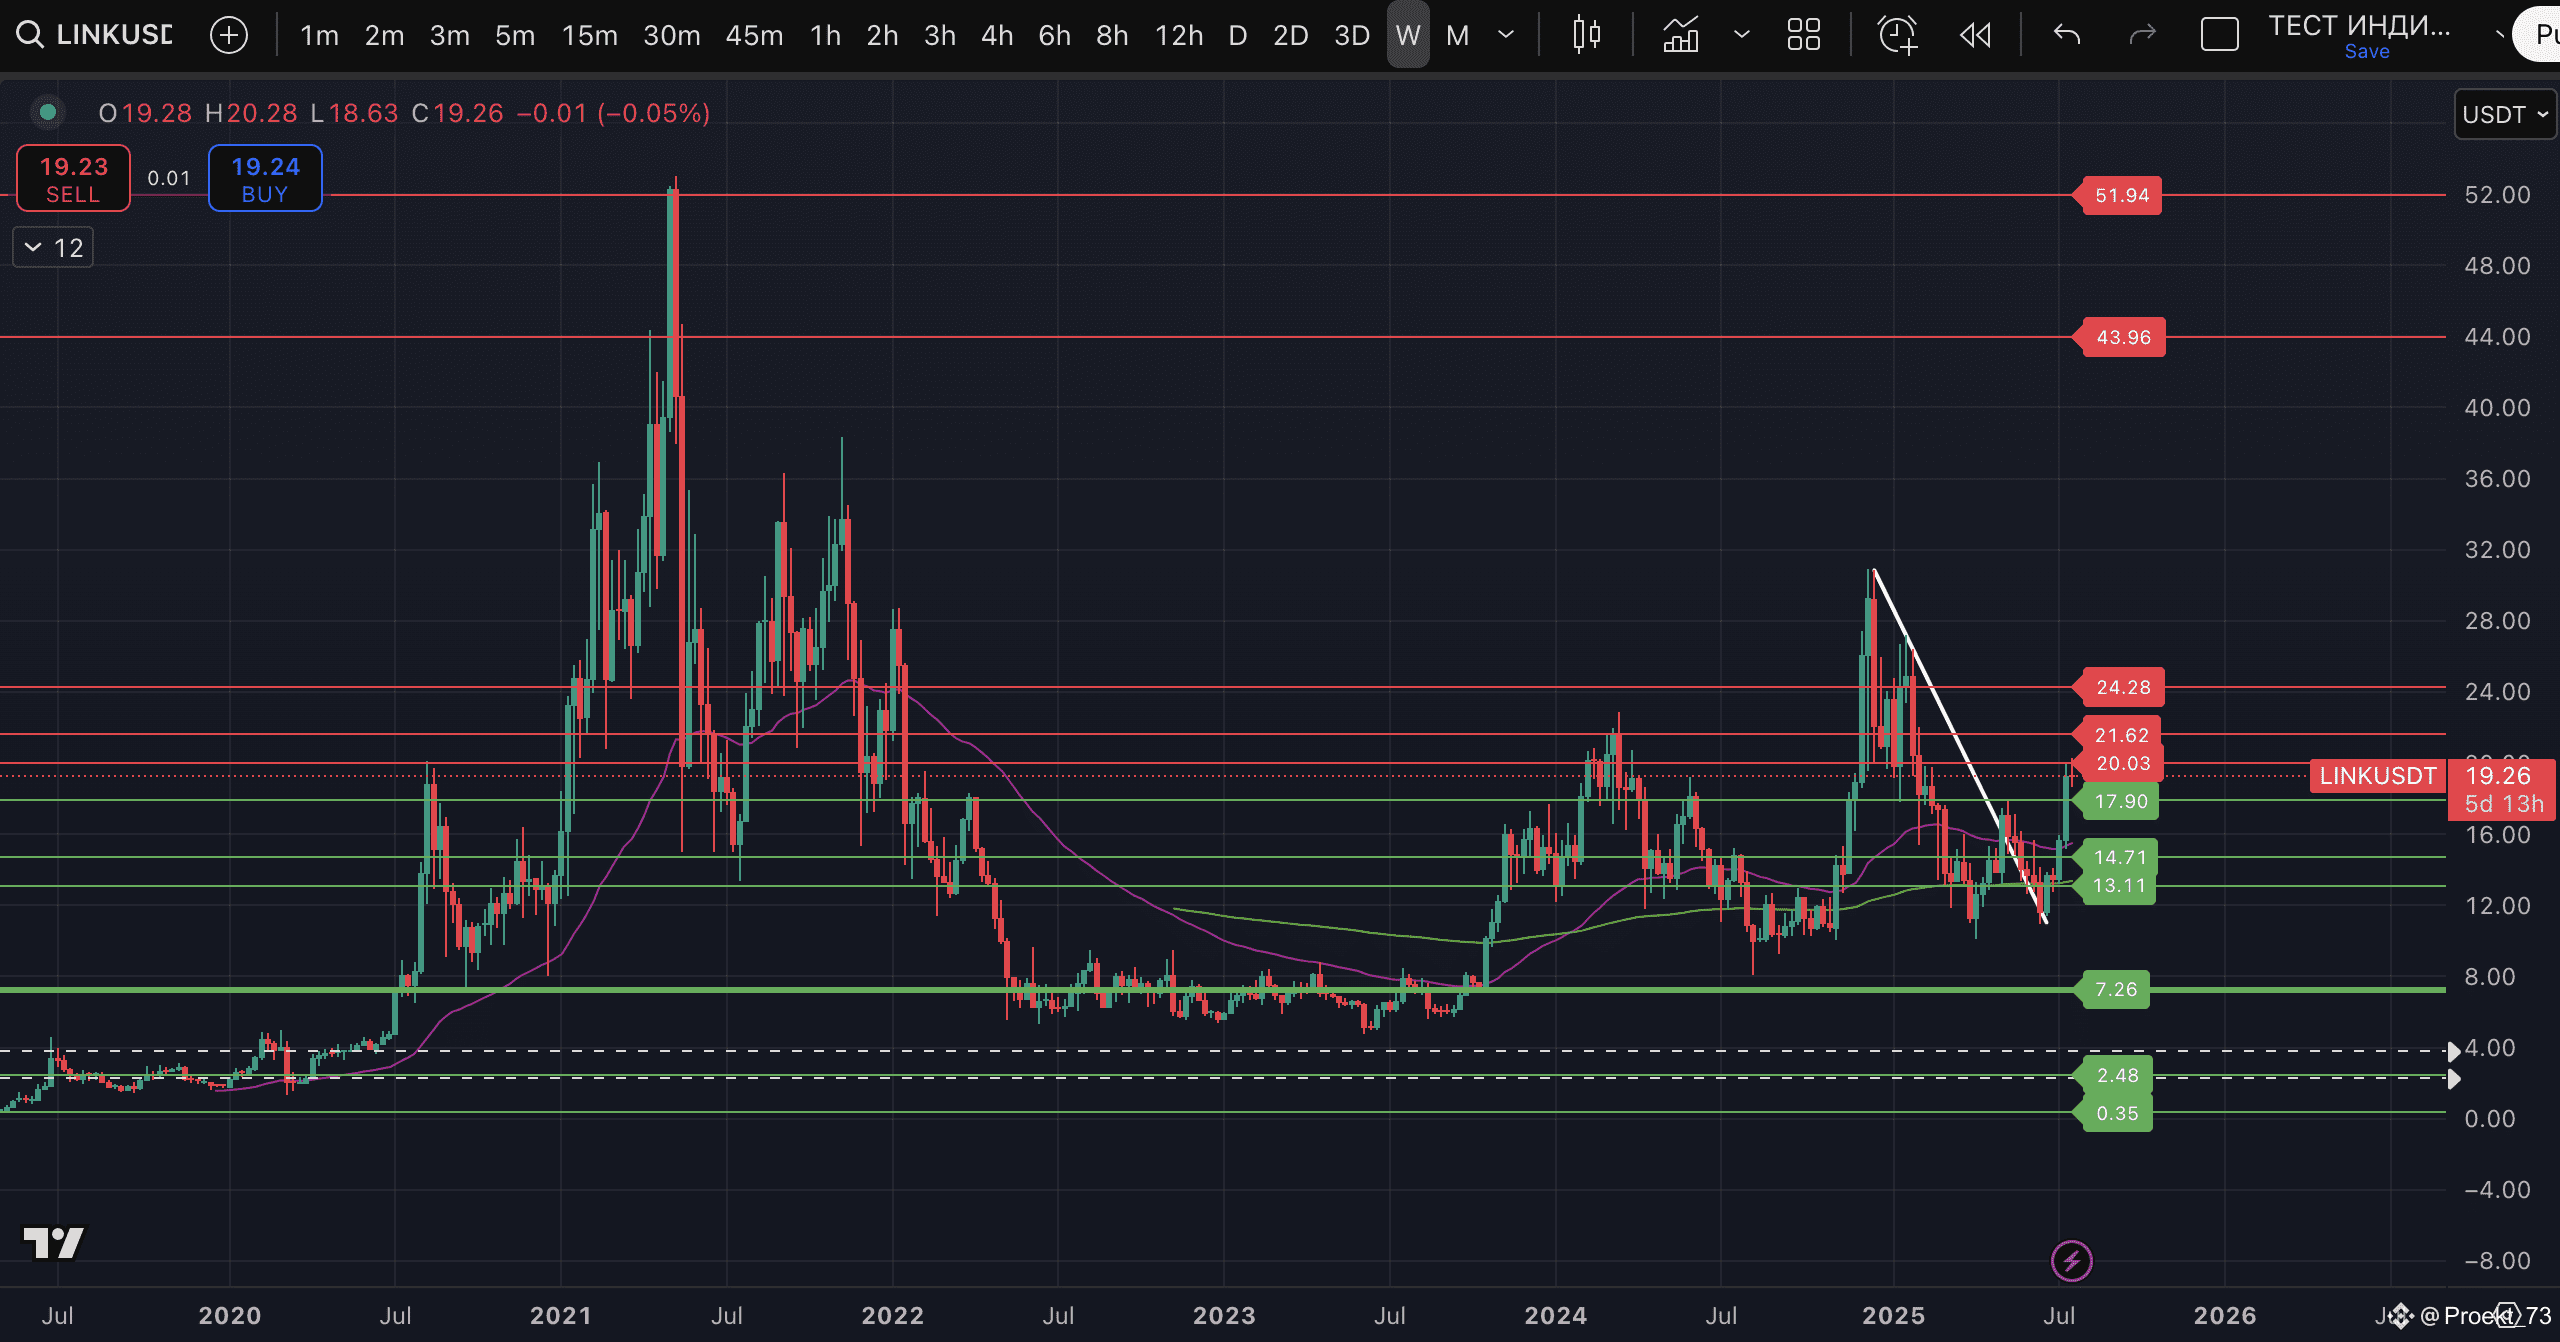Viewport: 2560px width, 1342px height.
Task: Select the 15m timeframe
Action: click(589, 35)
